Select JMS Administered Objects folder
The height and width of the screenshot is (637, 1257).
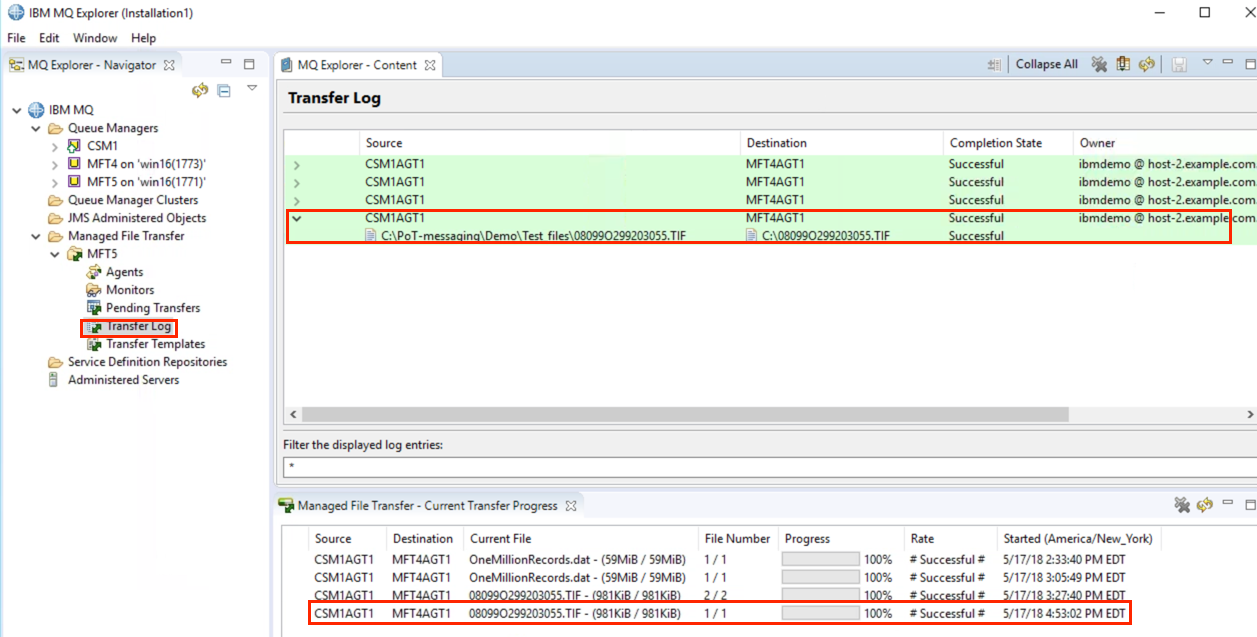[x=137, y=218]
